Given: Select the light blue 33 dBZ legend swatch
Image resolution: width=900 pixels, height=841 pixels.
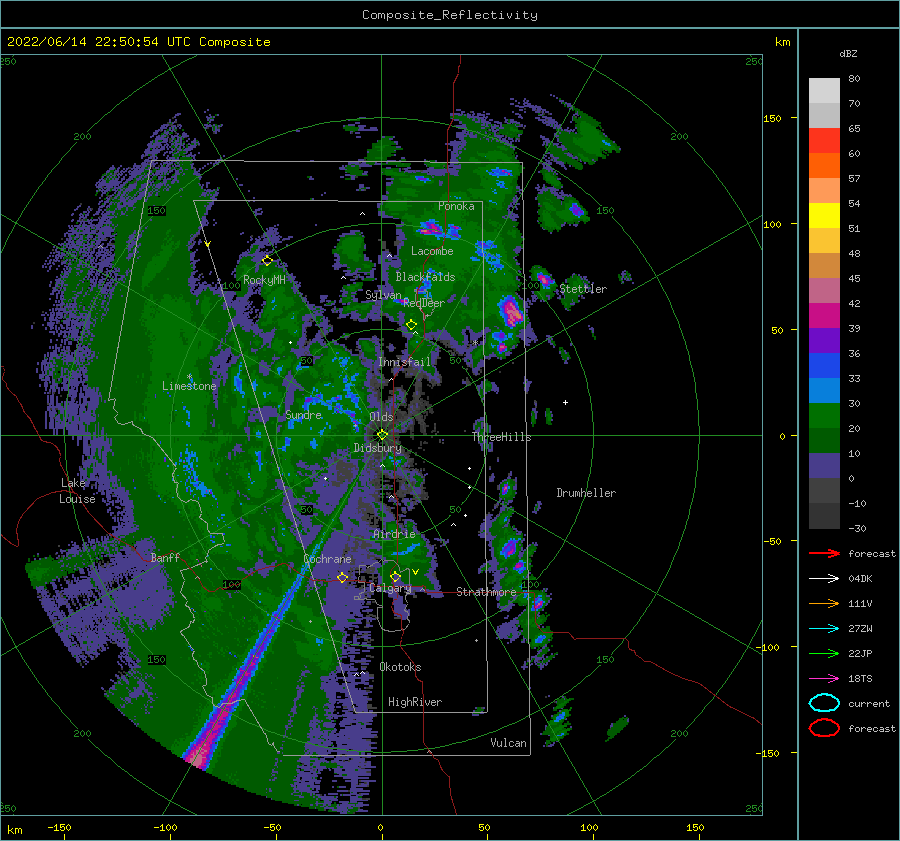Looking at the screenshot, I should click(x=824, y=390).
